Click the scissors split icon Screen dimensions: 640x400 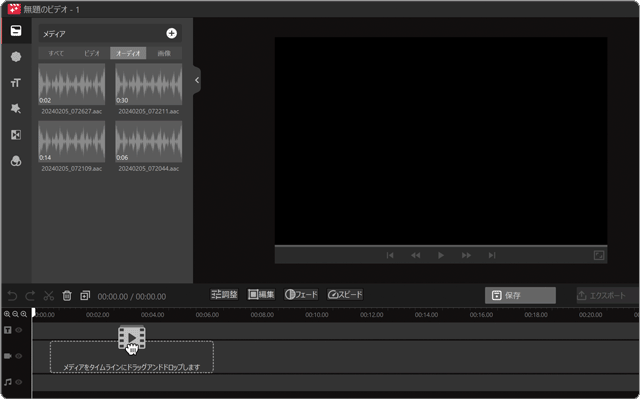pyautogui.click(x=48, y=296)
